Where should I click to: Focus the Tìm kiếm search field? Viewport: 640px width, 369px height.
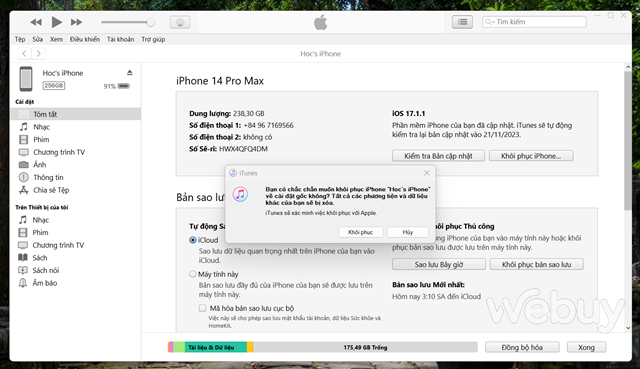click(534, 22)
